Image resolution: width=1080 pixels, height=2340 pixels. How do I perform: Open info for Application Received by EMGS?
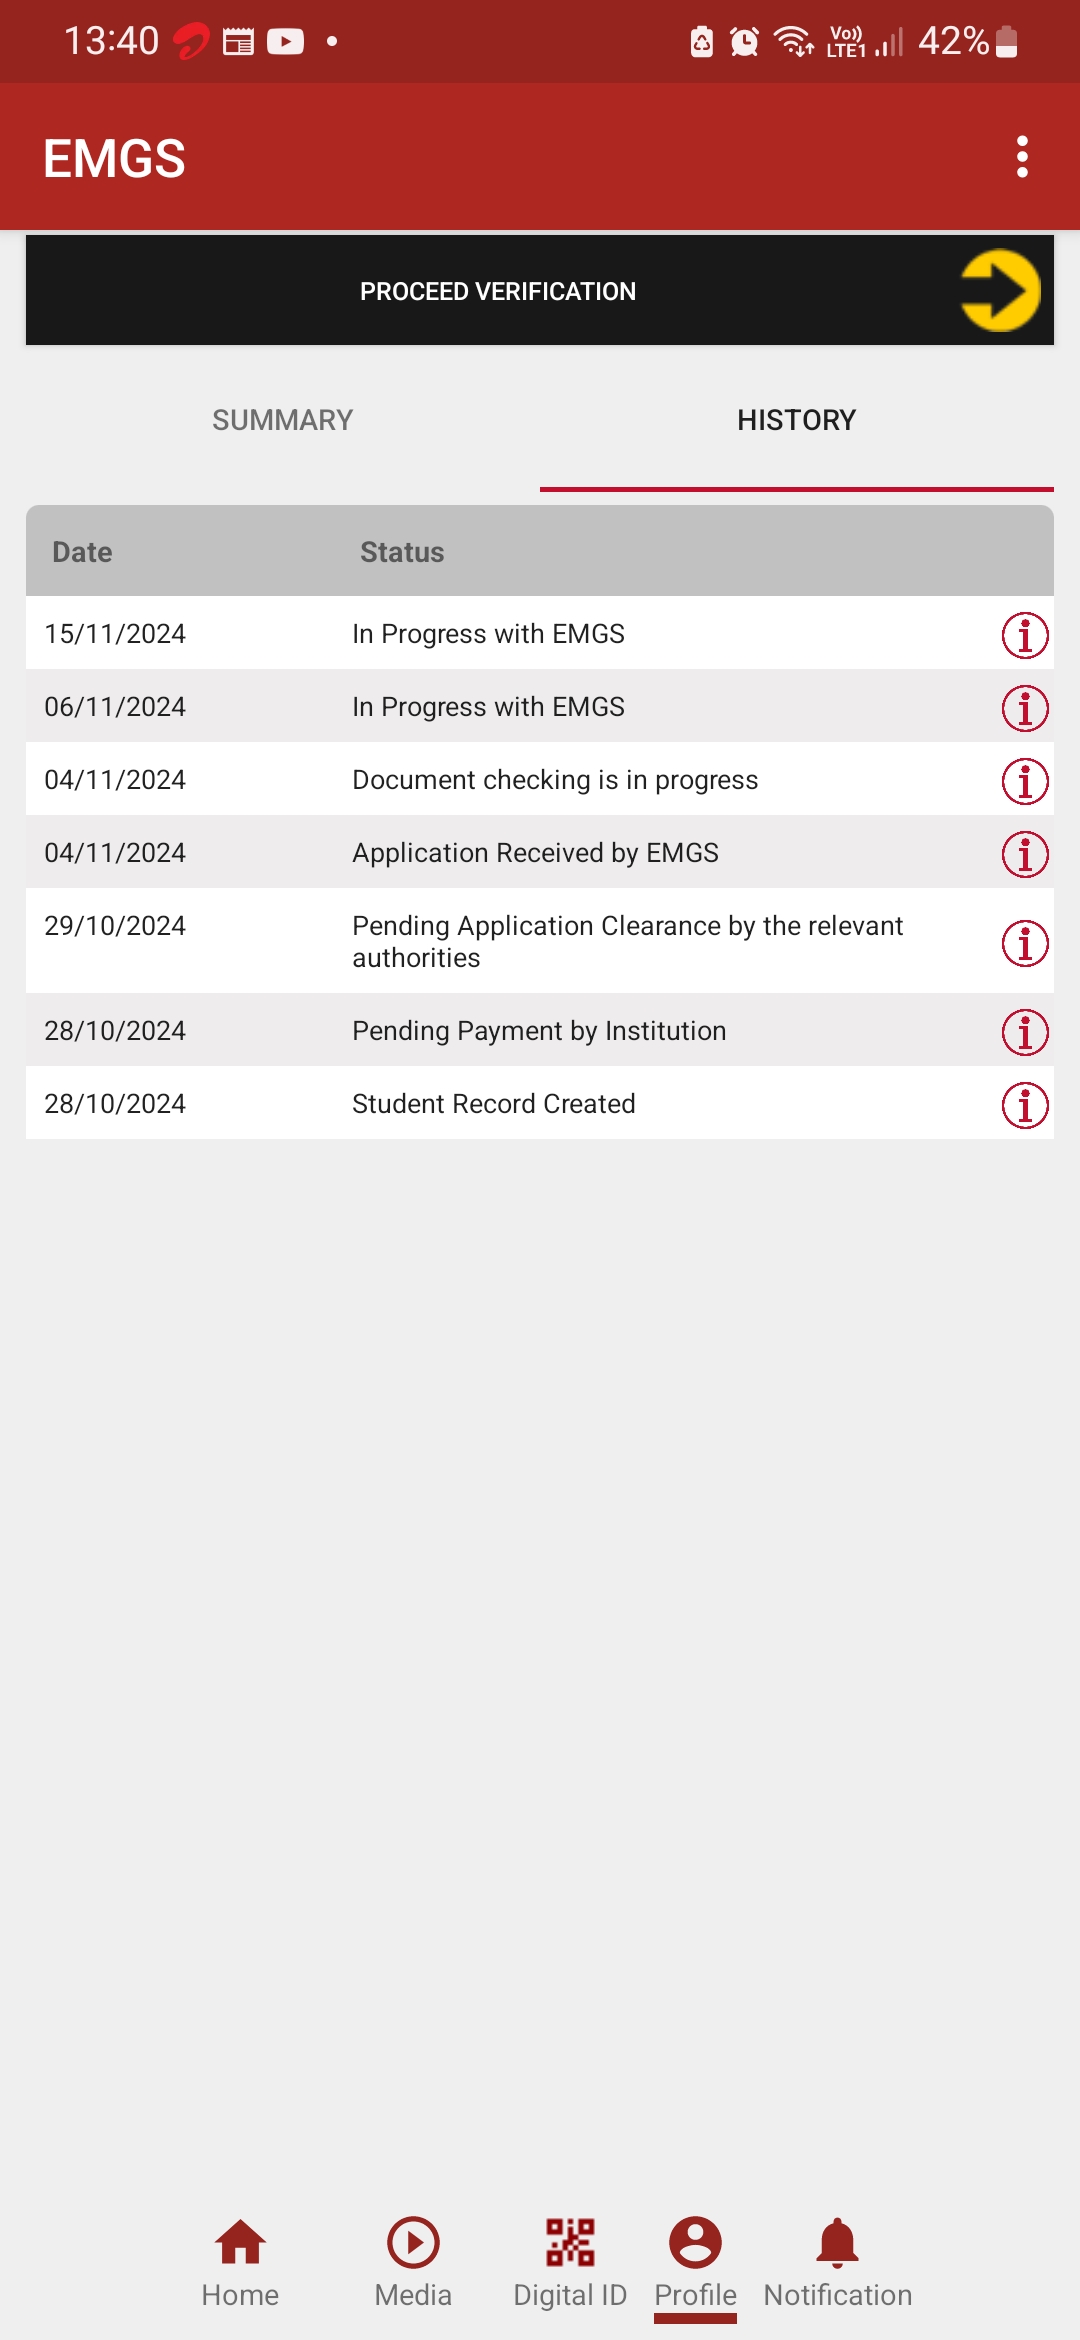point(1025,854)
